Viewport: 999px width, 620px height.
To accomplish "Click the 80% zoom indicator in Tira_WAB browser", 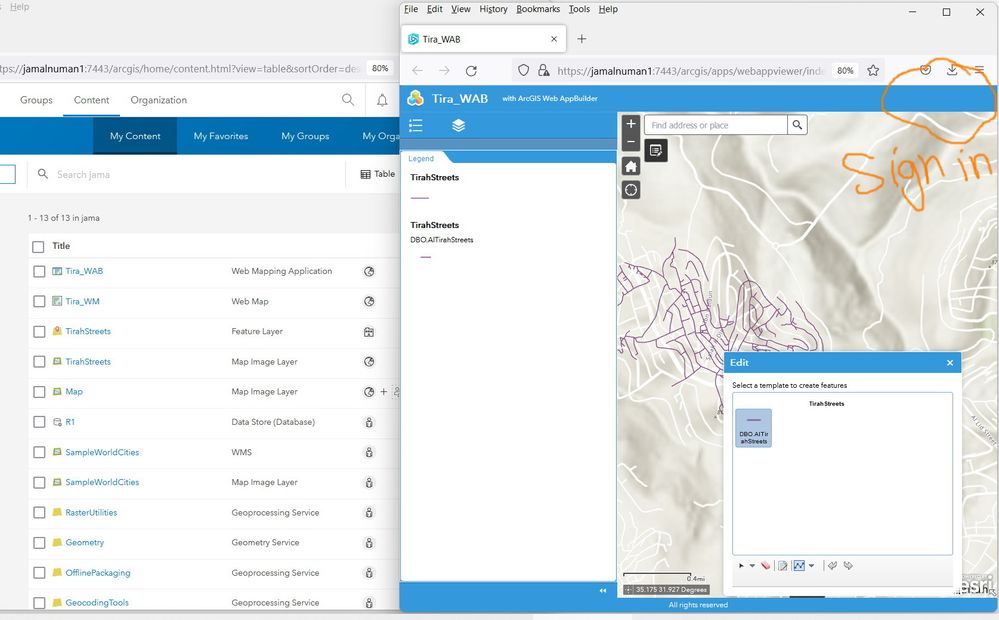I will [x=845, y=71].
